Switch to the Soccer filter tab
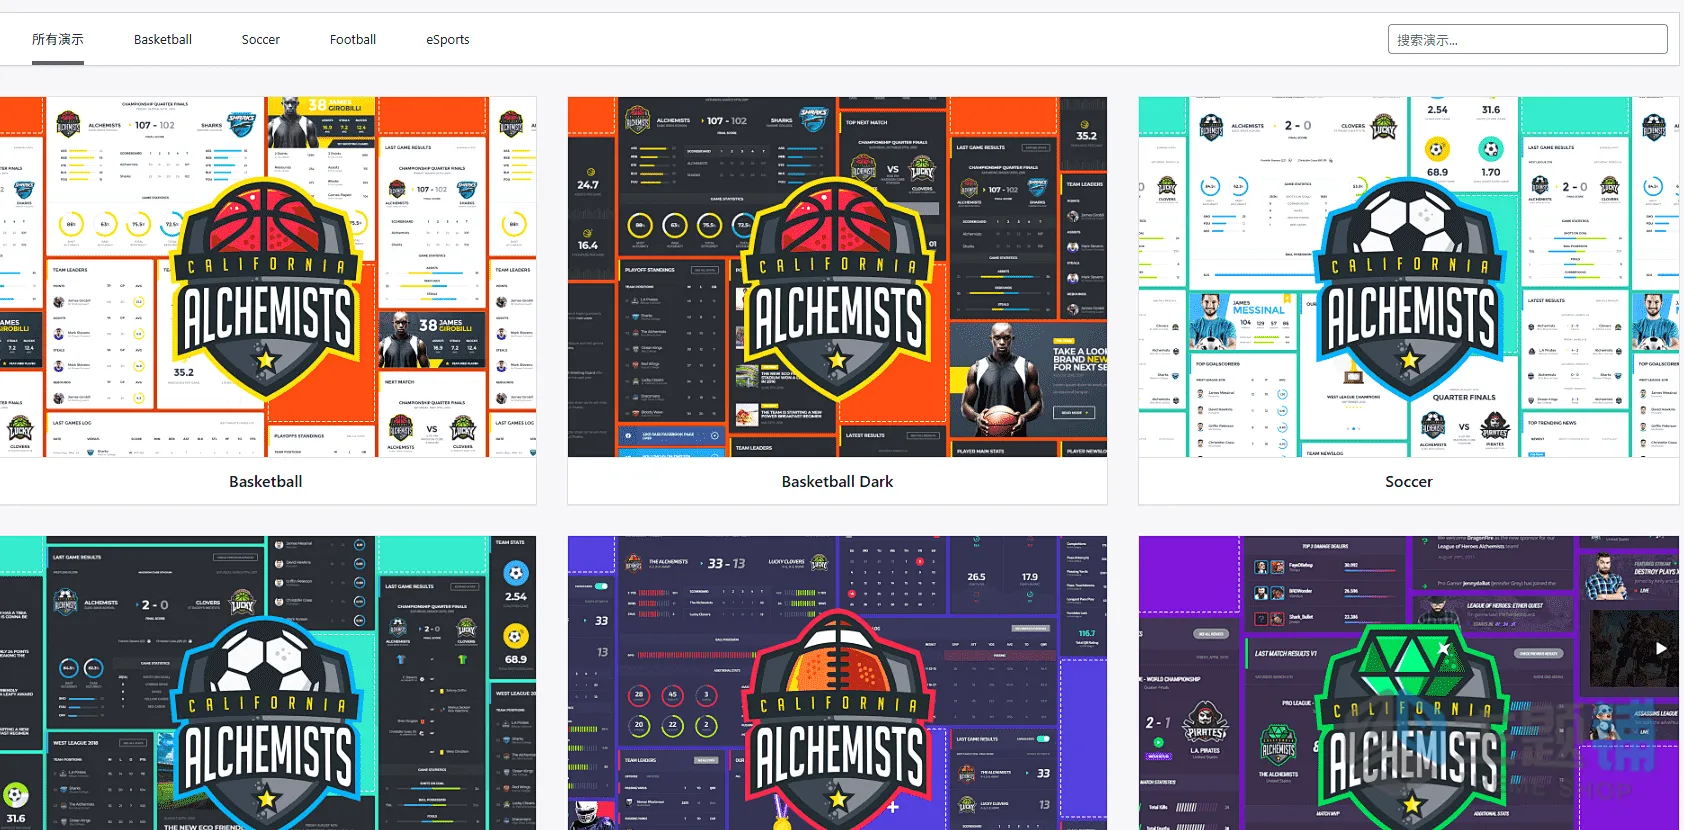Image resolution: width=1684 pixels, height=830 pixels. [261, 40]
